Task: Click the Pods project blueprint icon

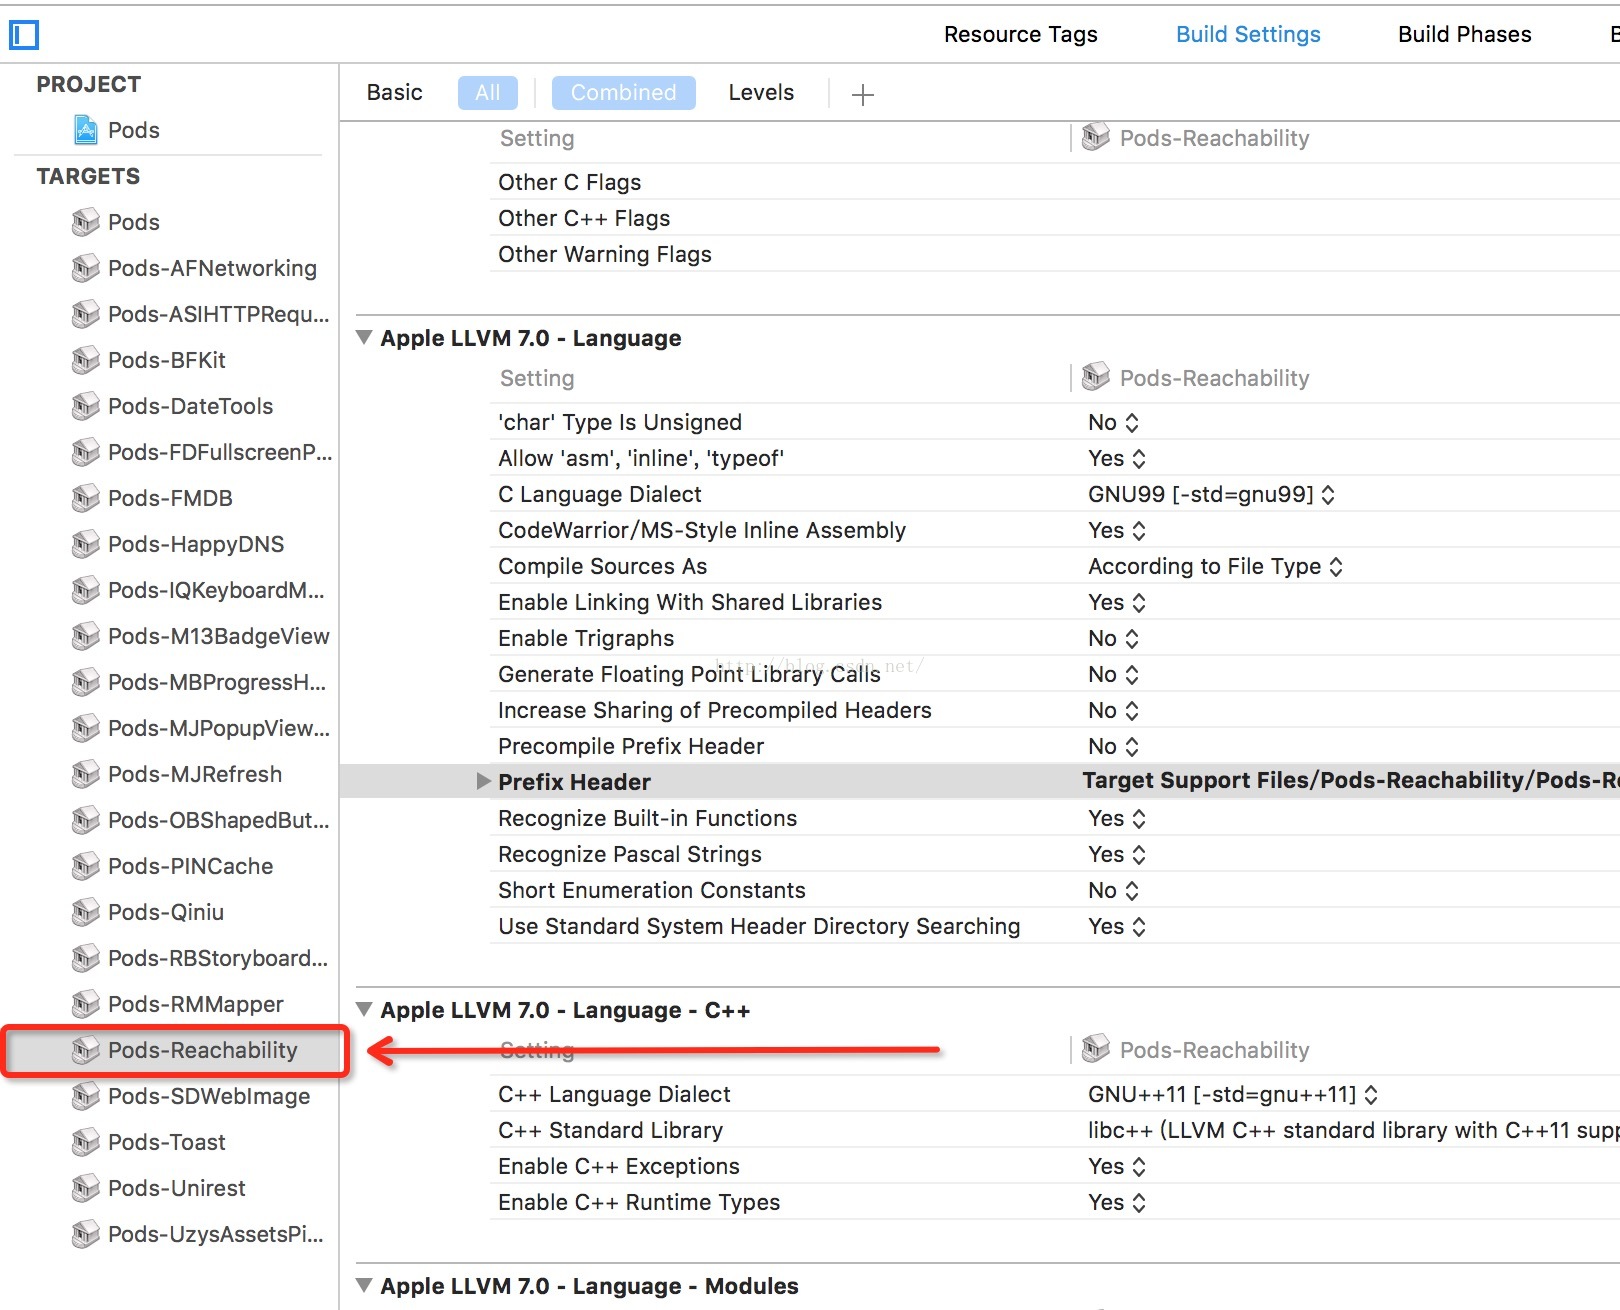Action: click(86, 130)
